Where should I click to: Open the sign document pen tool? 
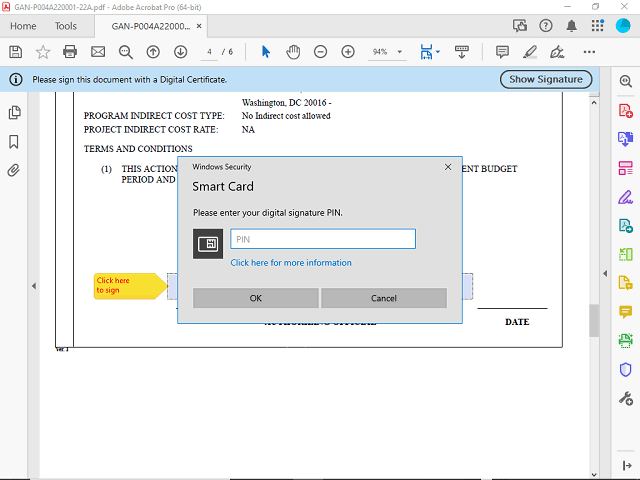pos(557,52)
